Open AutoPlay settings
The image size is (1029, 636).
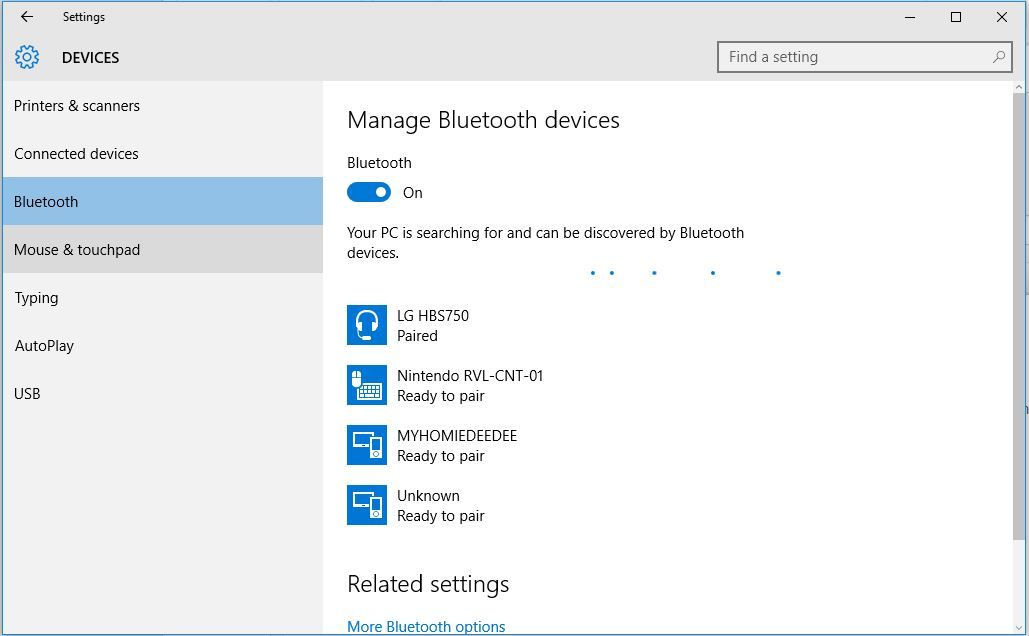click(44, 345)
